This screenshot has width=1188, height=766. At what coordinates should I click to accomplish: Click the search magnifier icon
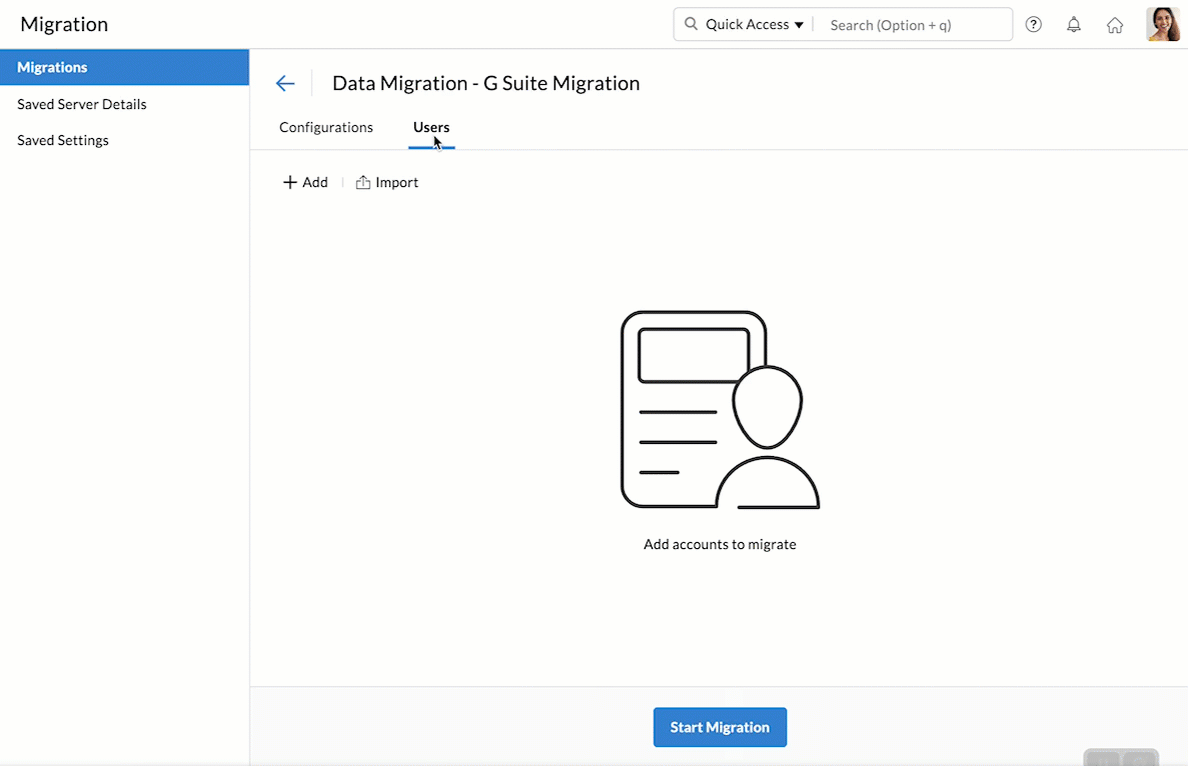pos(691,23)
